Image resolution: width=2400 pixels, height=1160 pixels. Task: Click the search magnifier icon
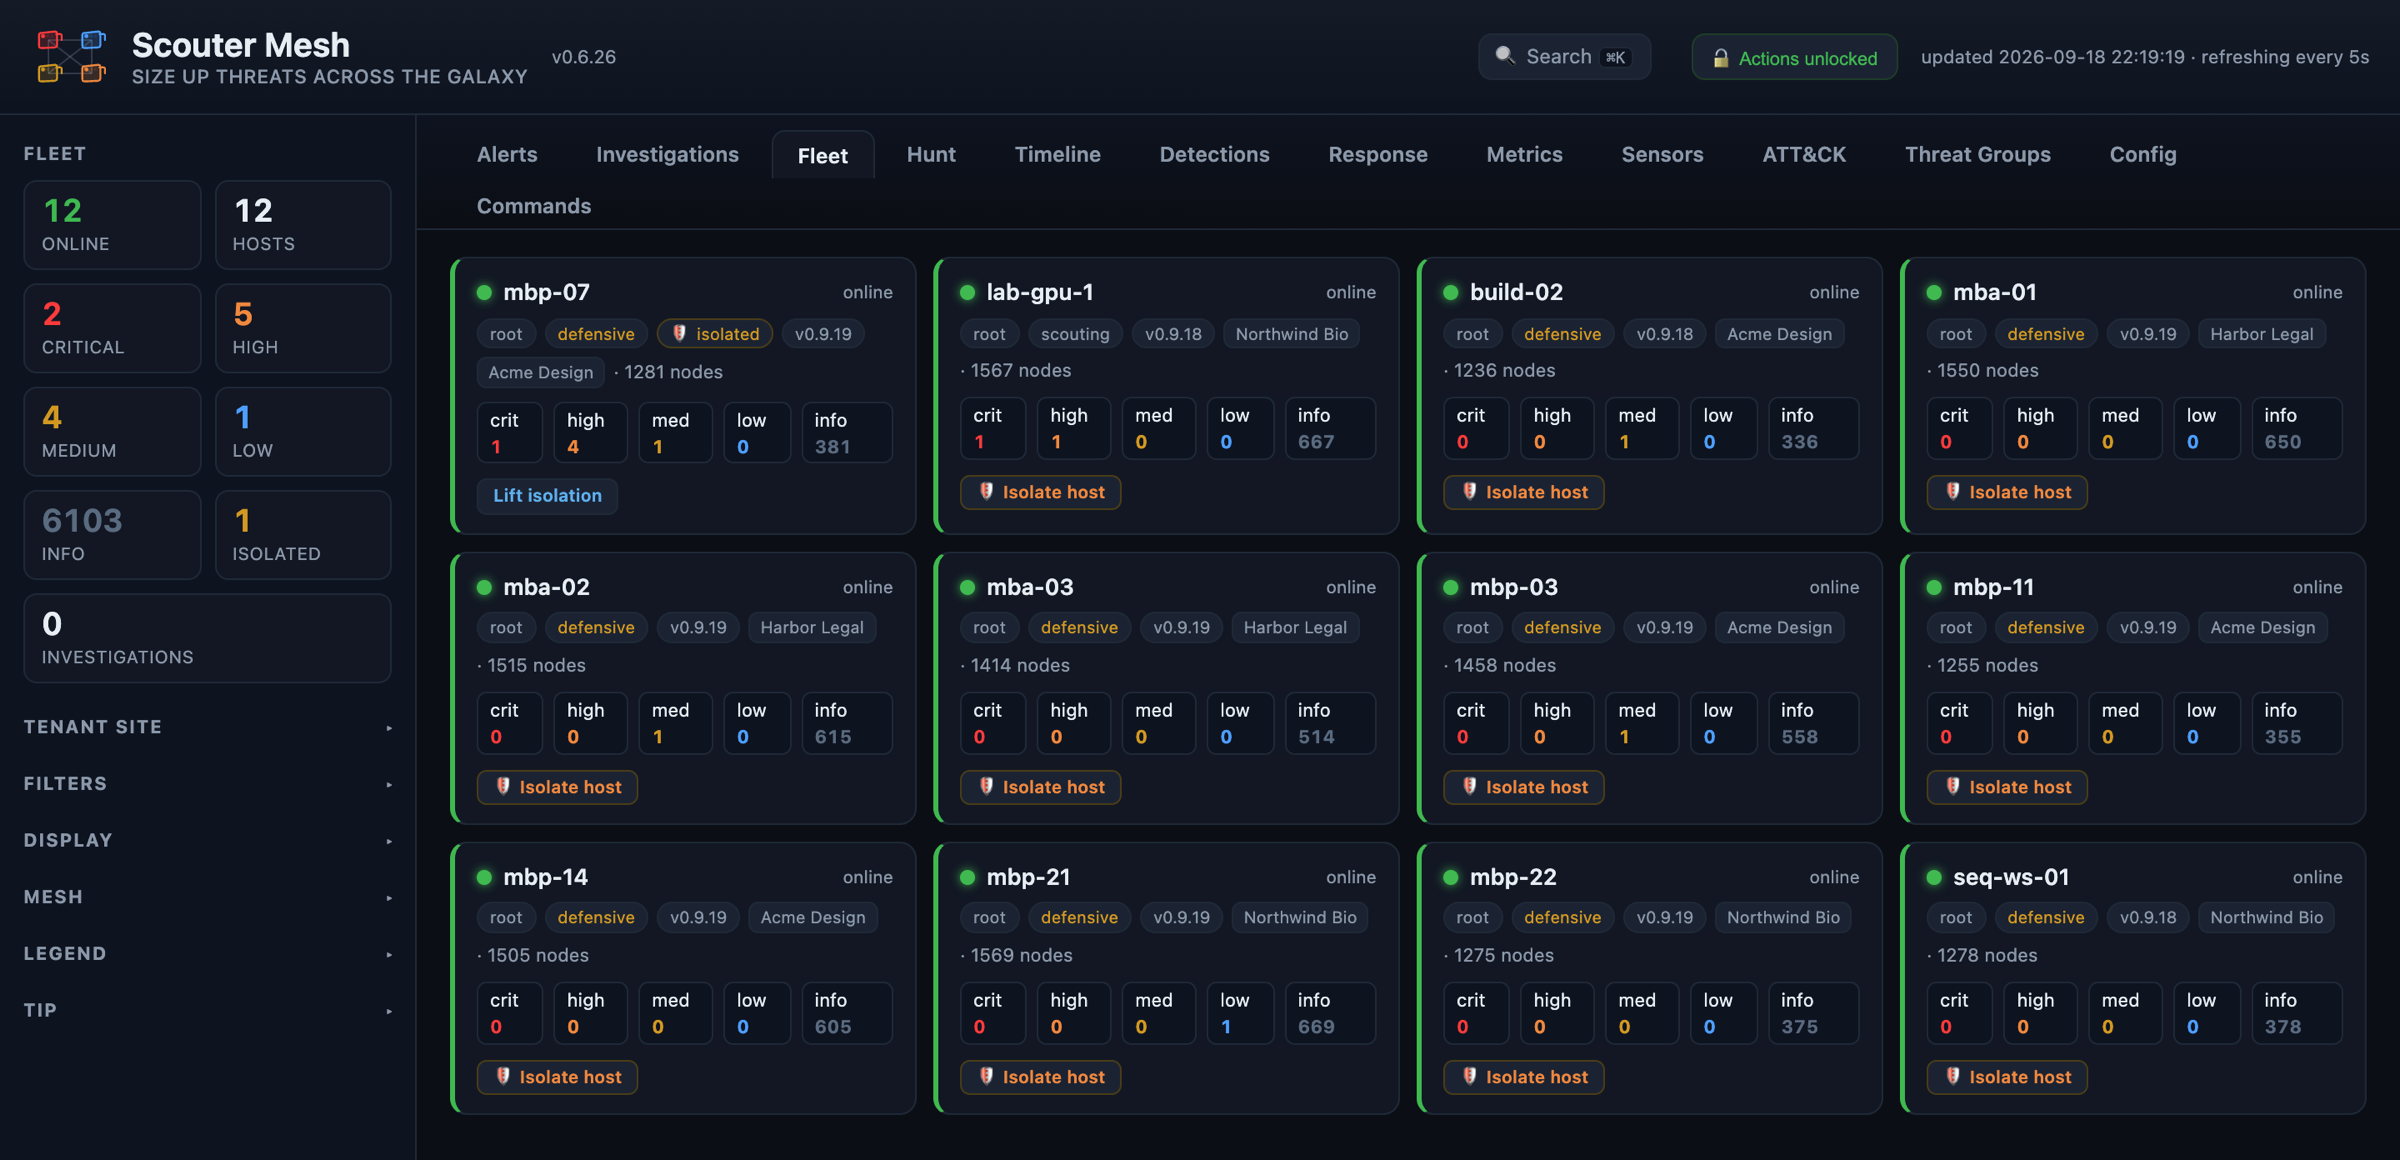pyautogui.click(x=1505, y=56)
